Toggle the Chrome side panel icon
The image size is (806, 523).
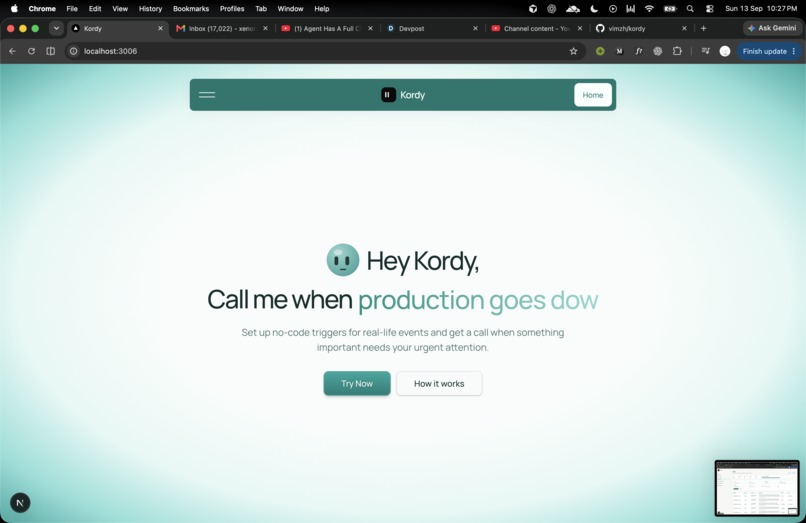[x=50, y=51]
